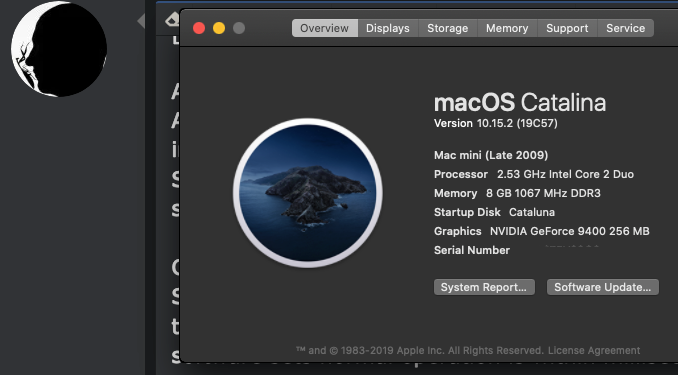The width and height of the screenshot is (678, 375).
Task: Click the macOS Catalina title
Action: 520,103
